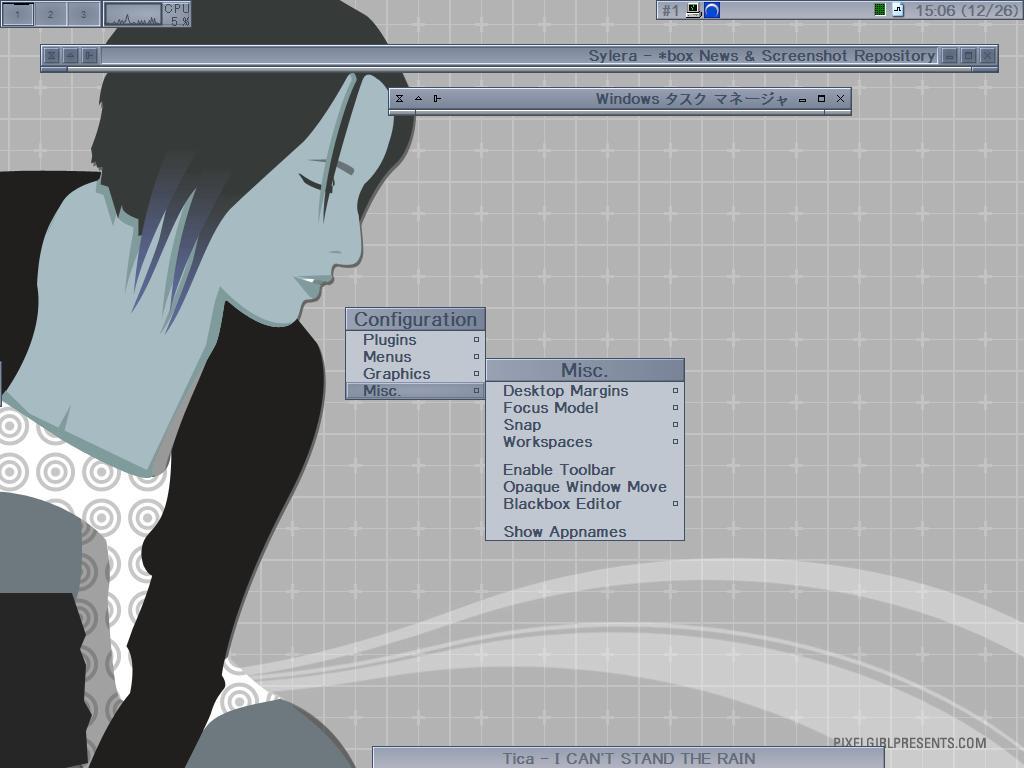Expand the Graphics submenu
The height and width of the screenshot is (768, 1024).
pyautogui.click(x=415, y=374)
